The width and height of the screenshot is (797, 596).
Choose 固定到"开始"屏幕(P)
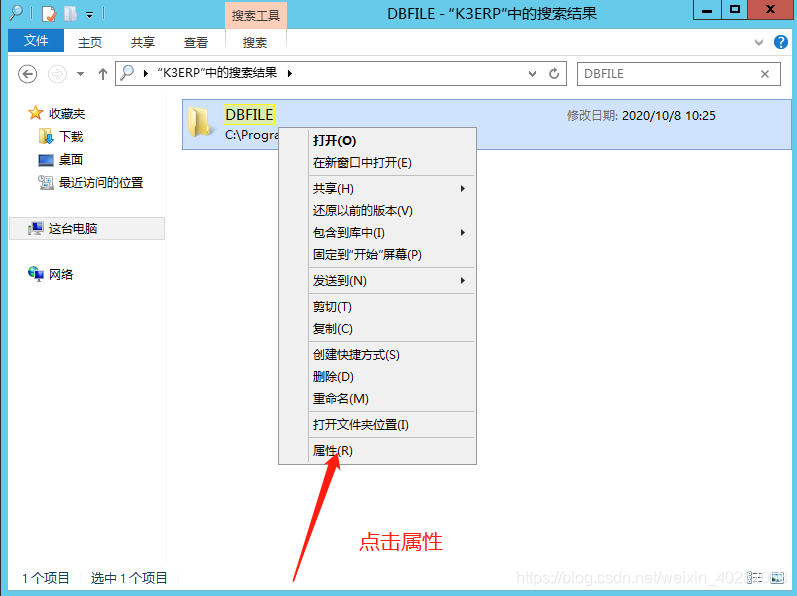coord(377,255)
